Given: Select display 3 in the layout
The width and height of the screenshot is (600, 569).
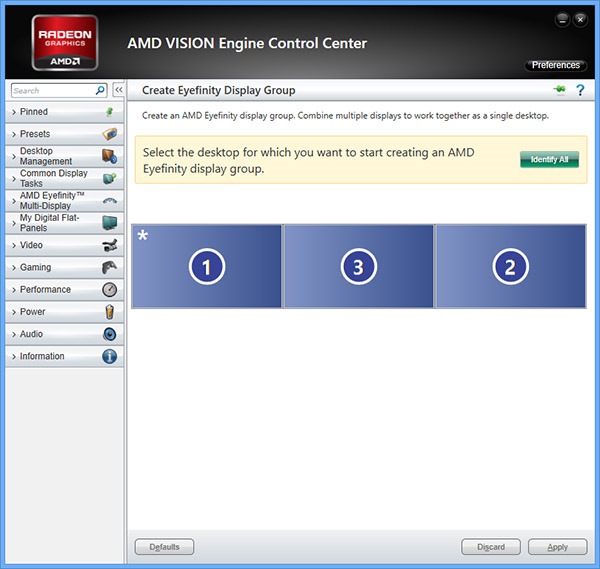Looking at the screenshot, I should pos(358,266).
